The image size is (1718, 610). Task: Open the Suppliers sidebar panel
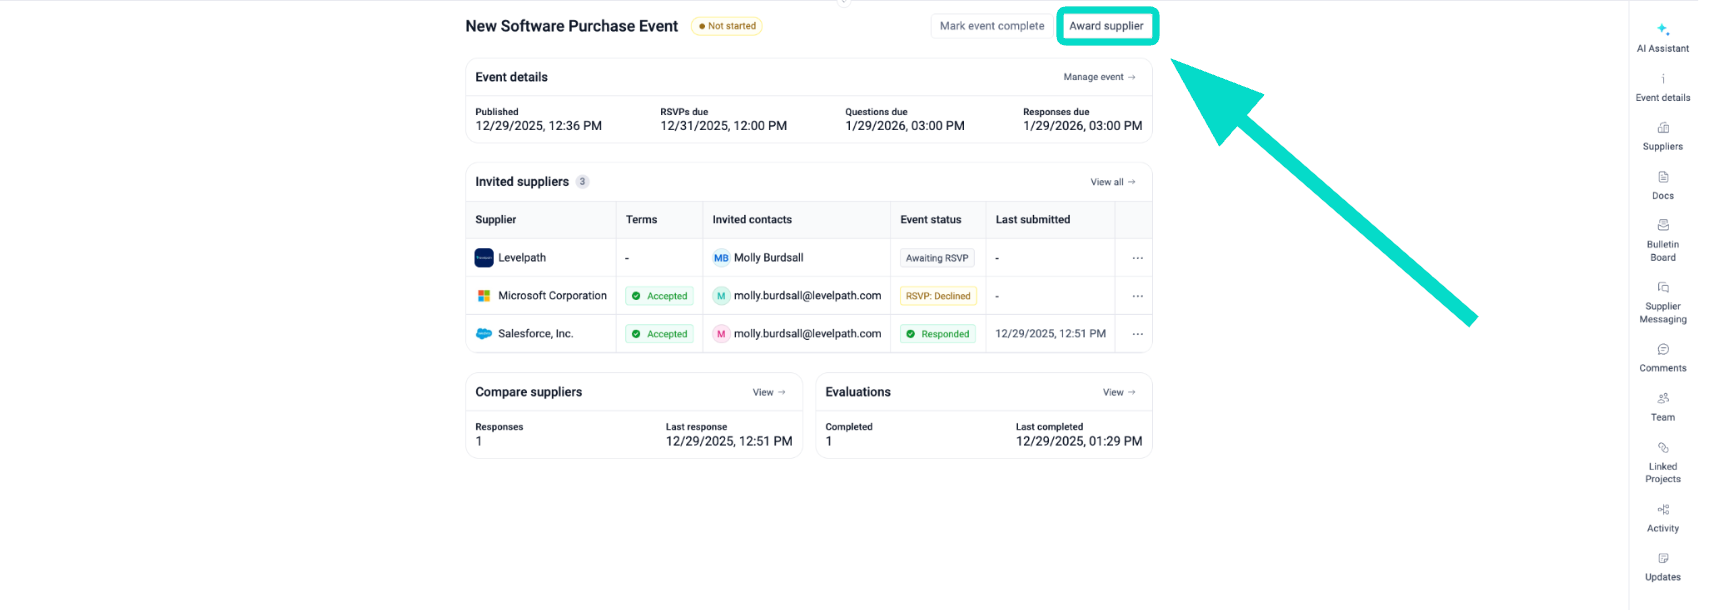point(1662,128)
